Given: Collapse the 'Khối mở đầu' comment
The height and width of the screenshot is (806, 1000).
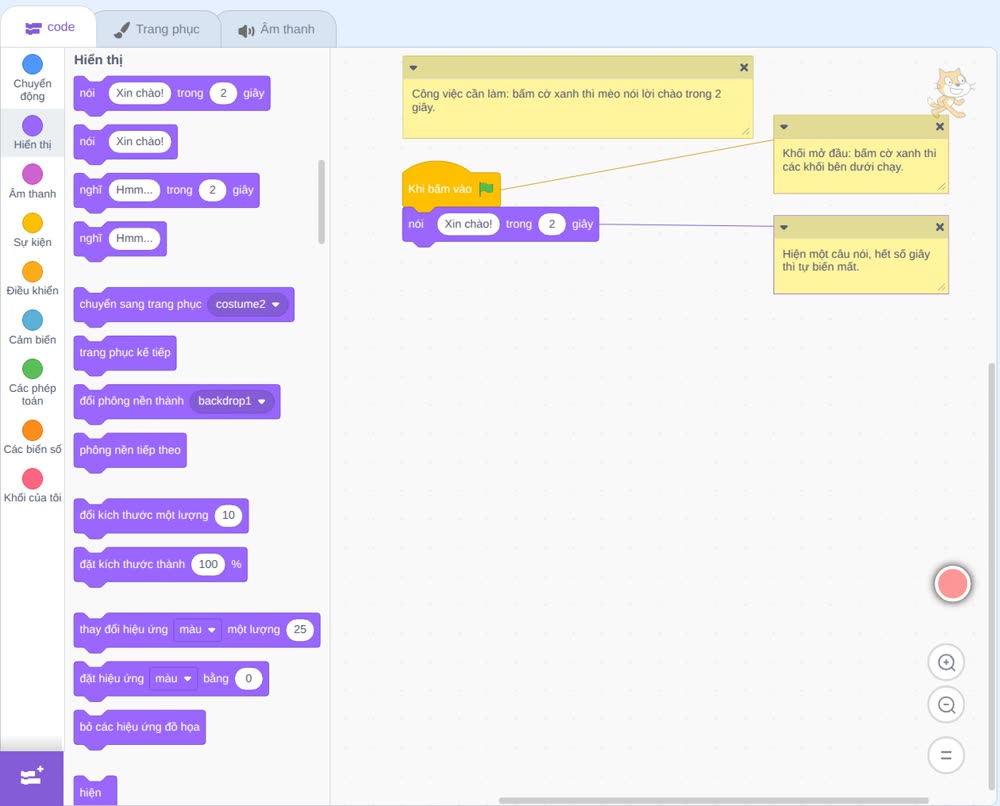Looking at the screenshot, I should [784, 127].
